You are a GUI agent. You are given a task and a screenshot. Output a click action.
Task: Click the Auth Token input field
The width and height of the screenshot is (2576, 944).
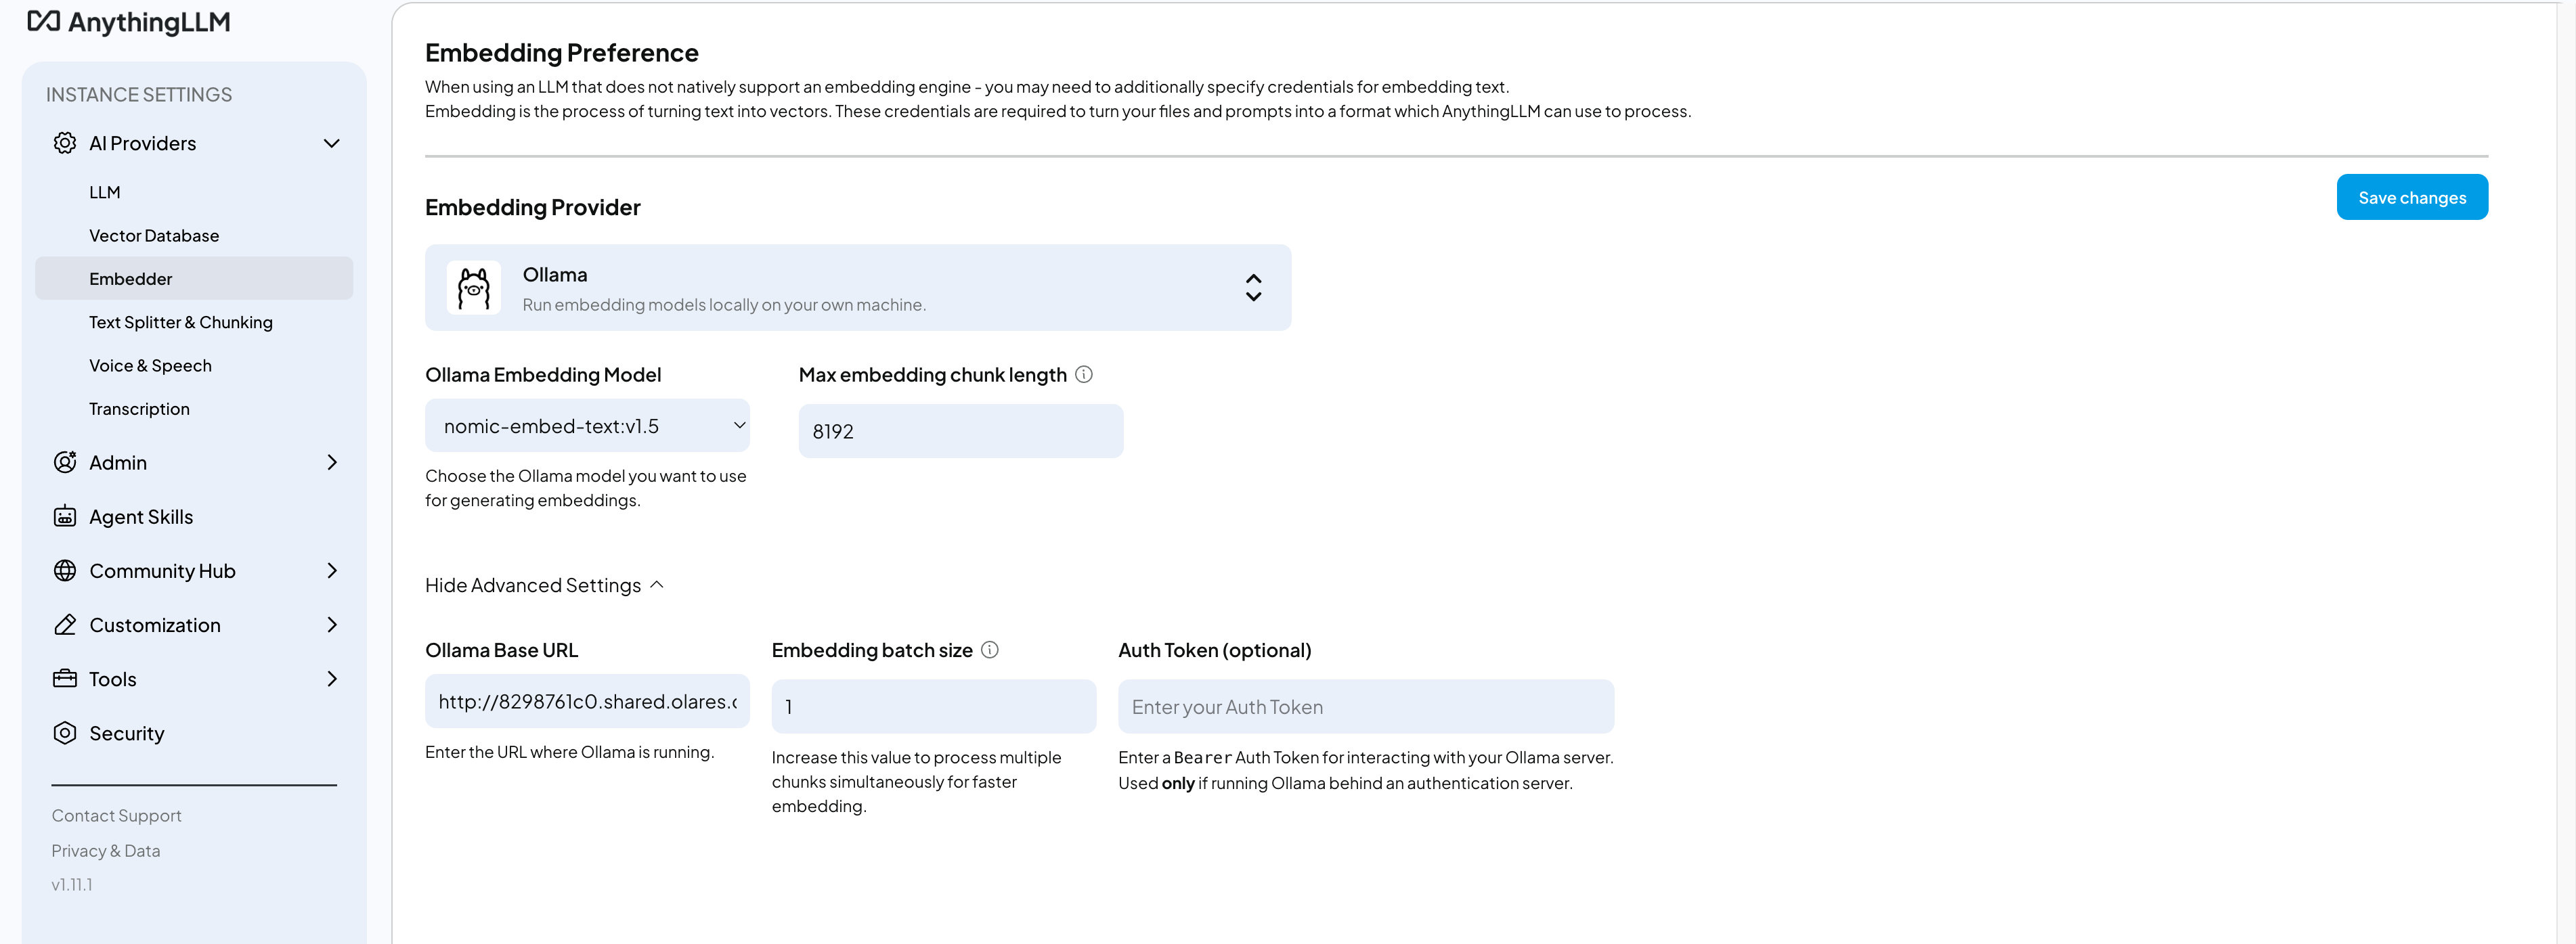pyautogui.click(x=1365, y=706)
